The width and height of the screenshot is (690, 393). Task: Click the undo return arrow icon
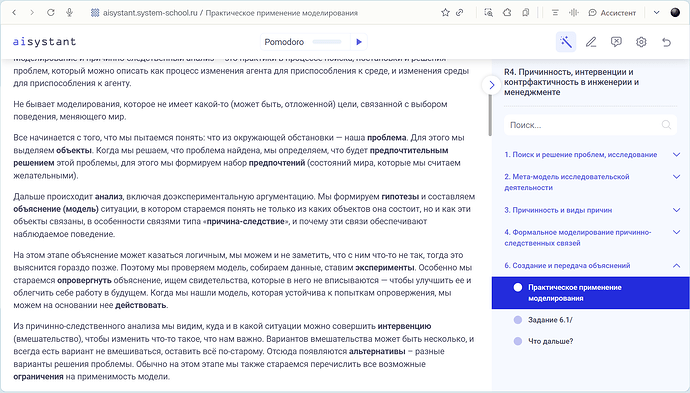tap(666, 42)
